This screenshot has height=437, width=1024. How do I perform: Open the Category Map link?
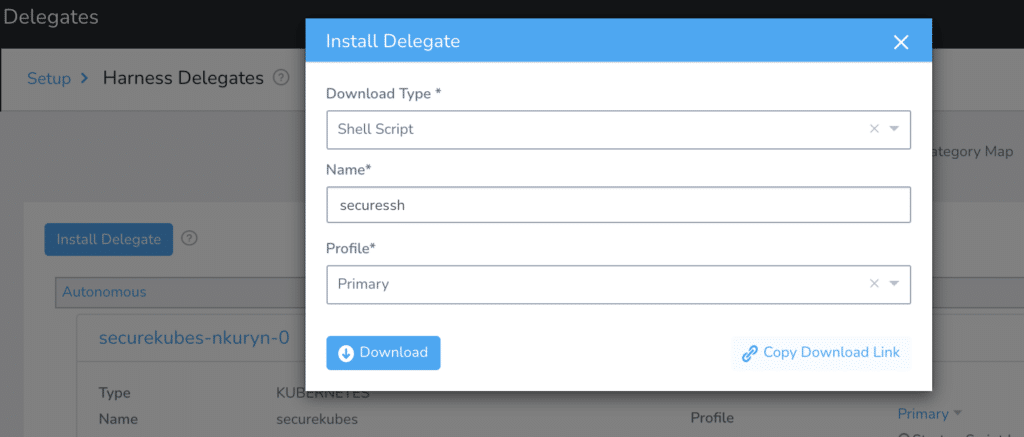(973, 152)
